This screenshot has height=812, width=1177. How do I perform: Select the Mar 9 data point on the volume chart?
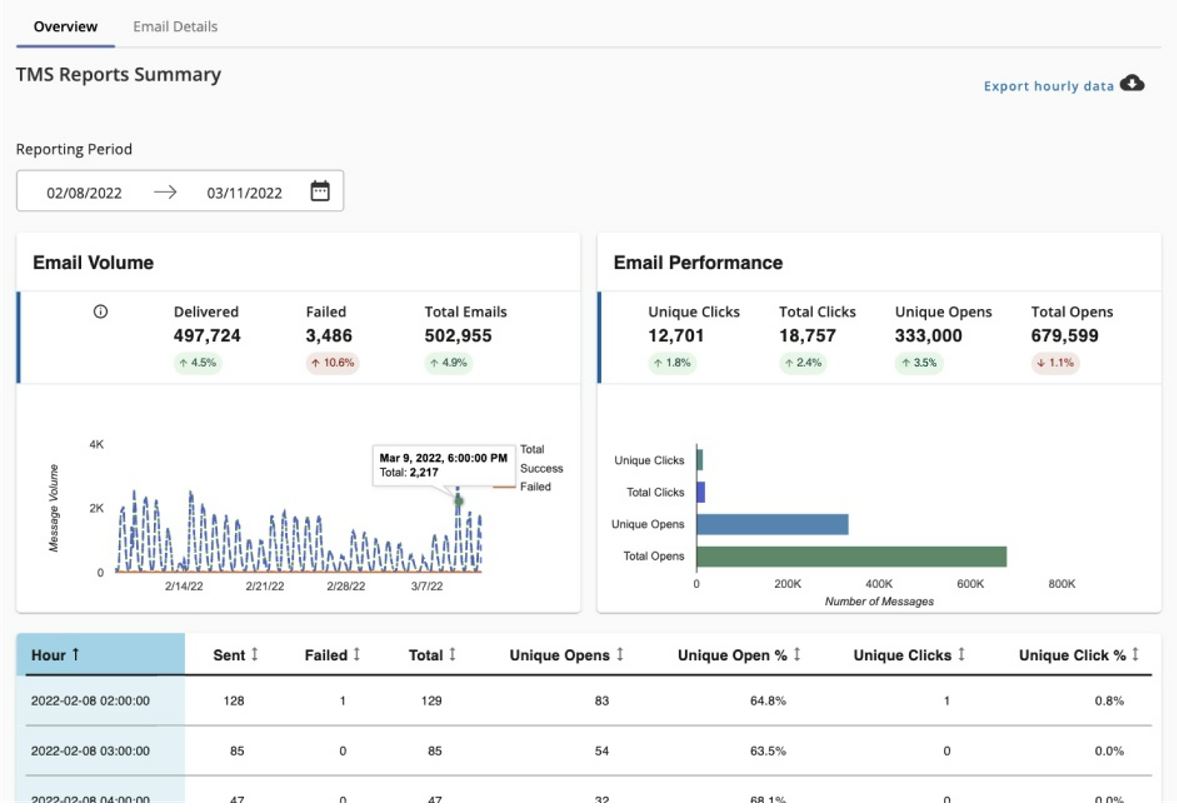[x=460, y=499]
